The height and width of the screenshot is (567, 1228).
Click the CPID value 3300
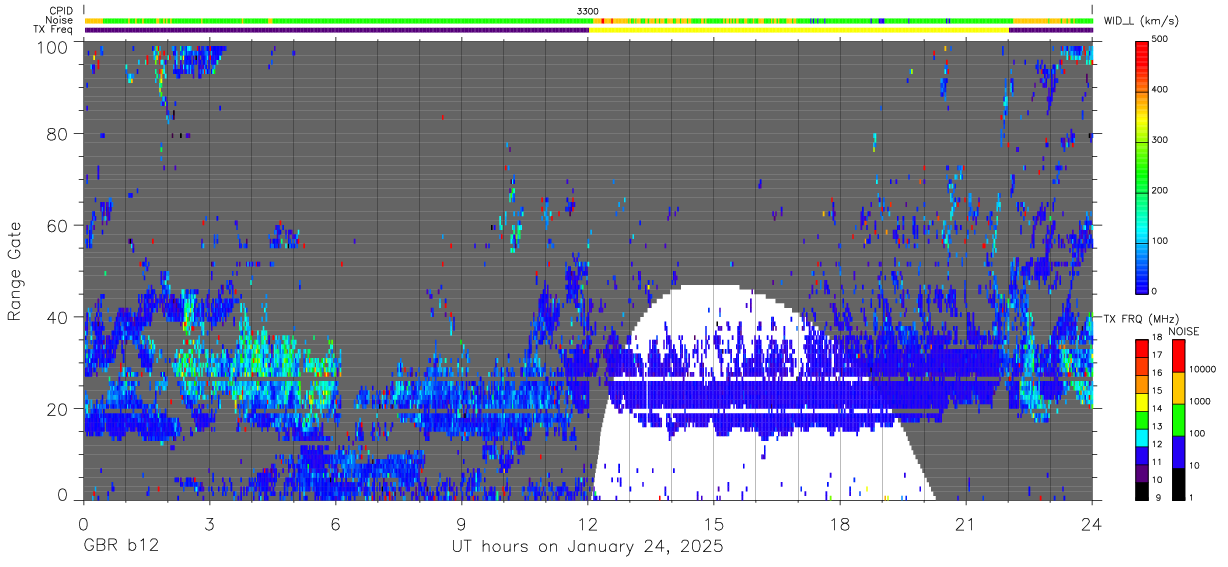pos(588,10)
